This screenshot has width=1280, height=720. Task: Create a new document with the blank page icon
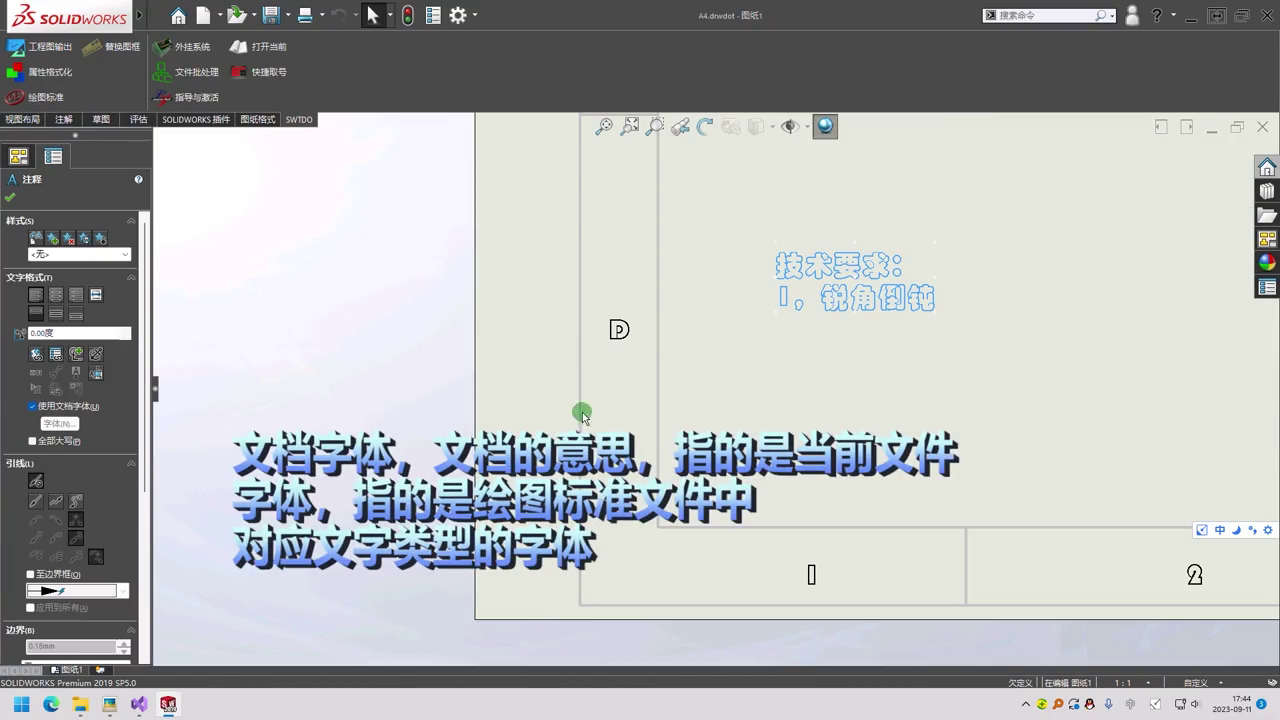click(x=203, y=15)
